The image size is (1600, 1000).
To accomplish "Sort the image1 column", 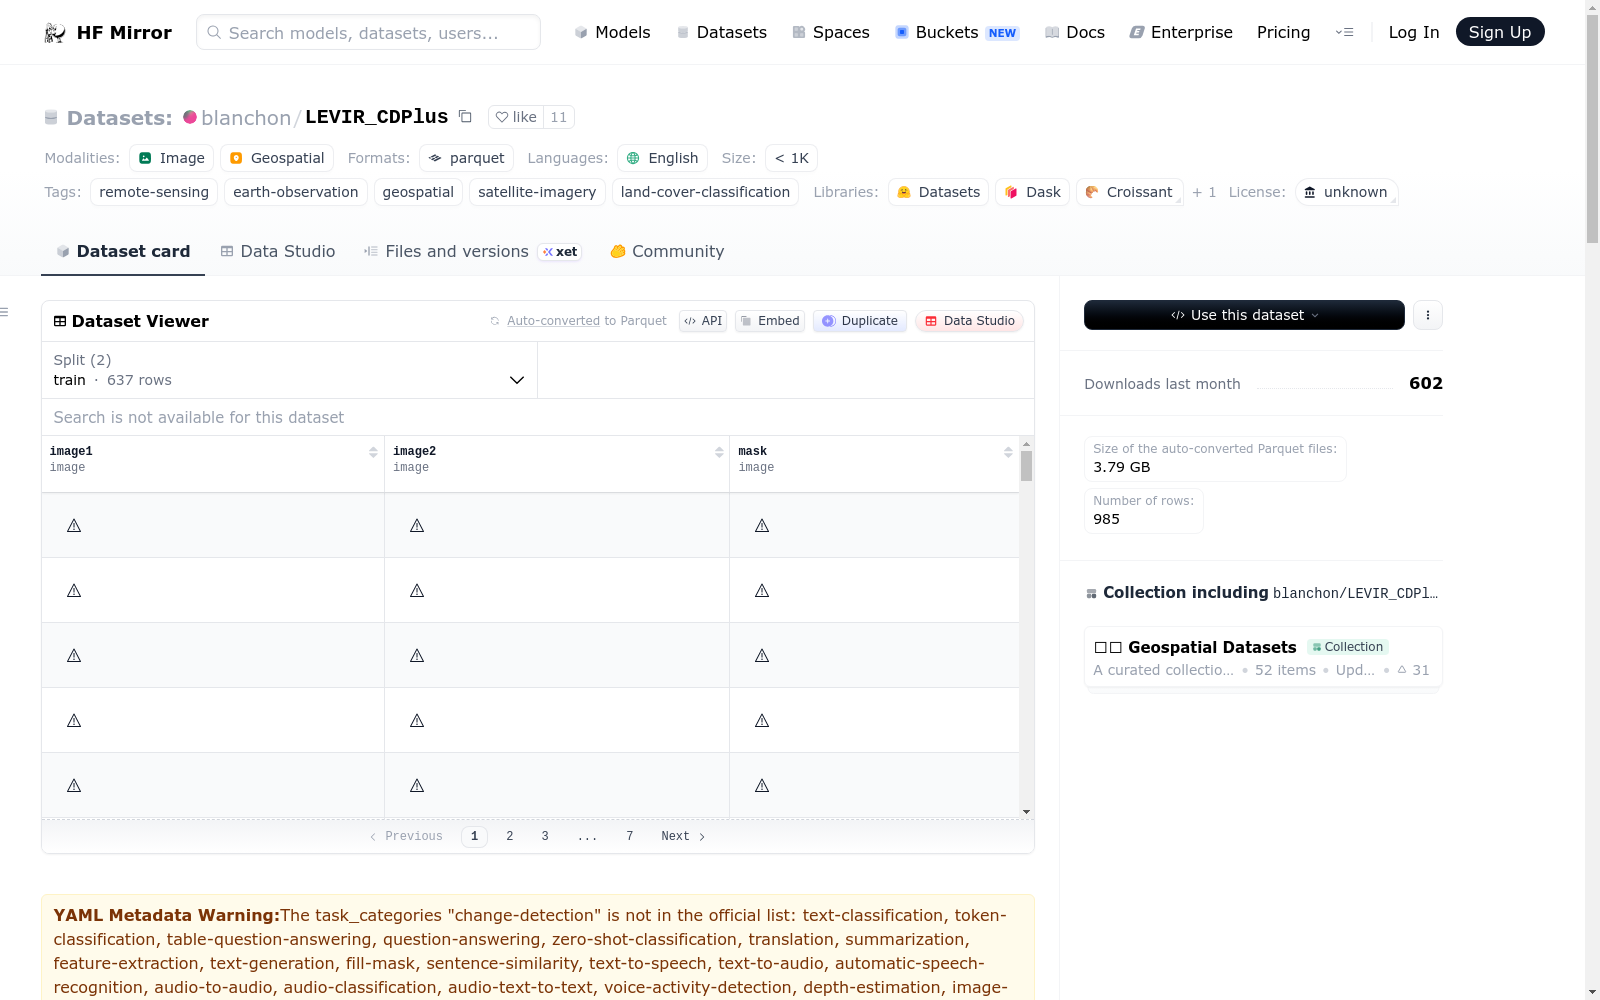I will tap(373, 452).
